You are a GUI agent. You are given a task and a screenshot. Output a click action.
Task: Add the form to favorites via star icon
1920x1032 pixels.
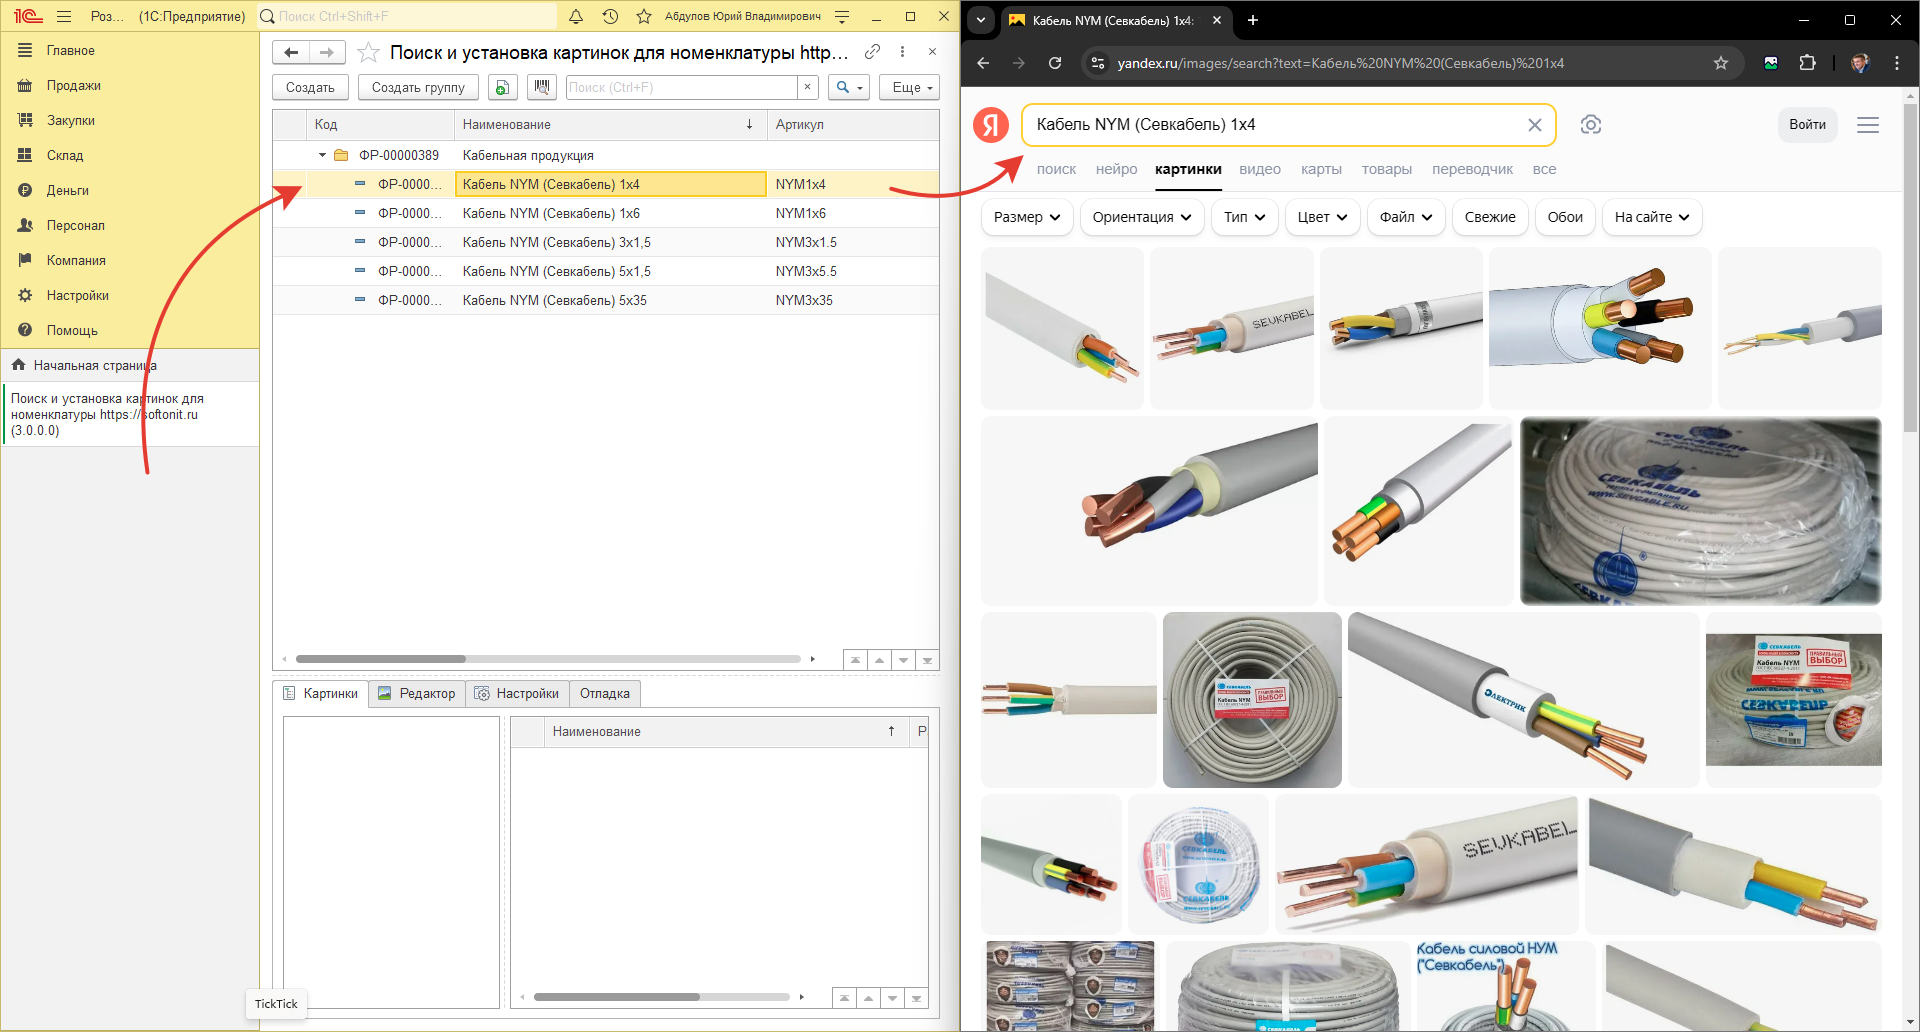(x=368, y=52)
